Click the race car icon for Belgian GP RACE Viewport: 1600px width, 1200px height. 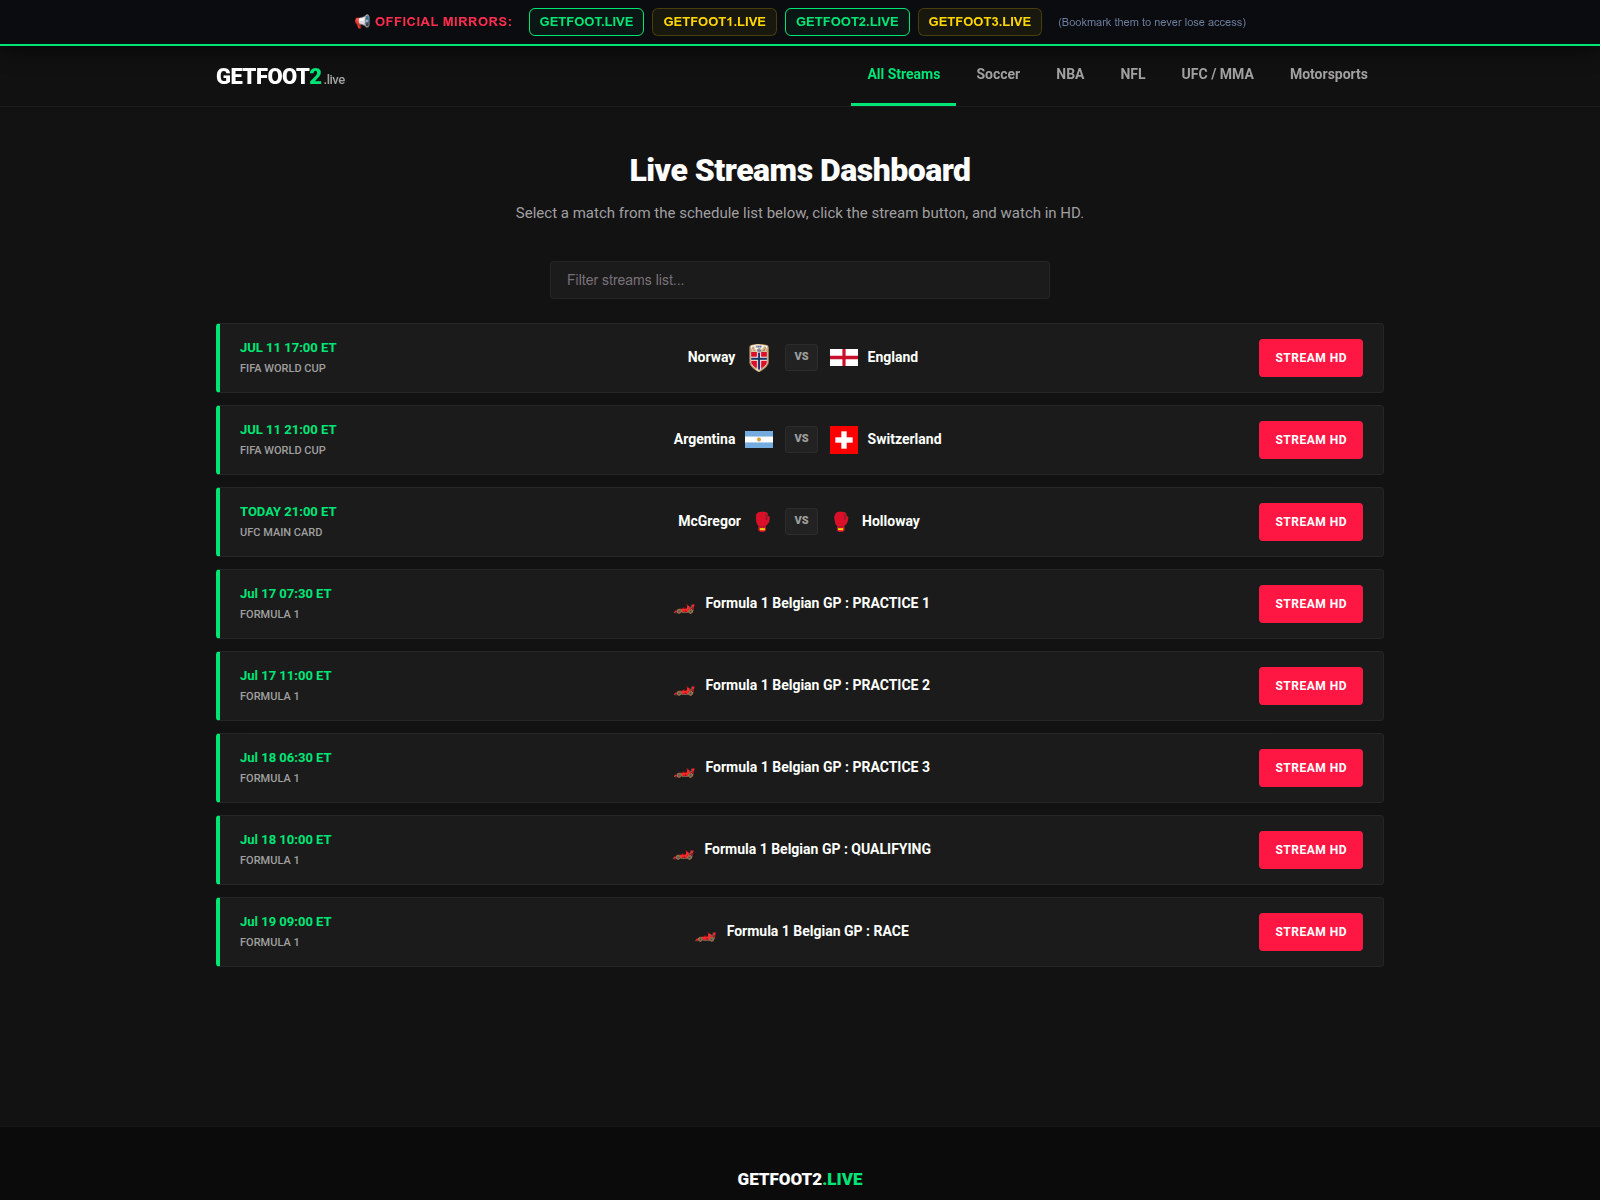(706, 934)
